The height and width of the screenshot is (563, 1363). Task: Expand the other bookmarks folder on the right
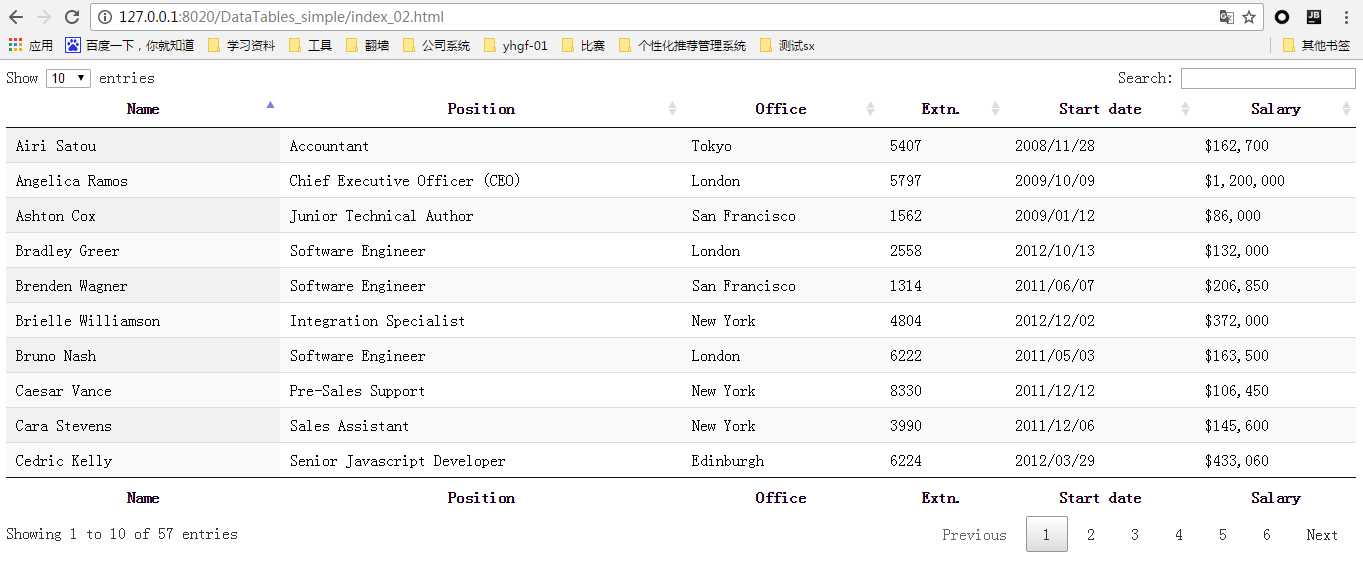1316,45
